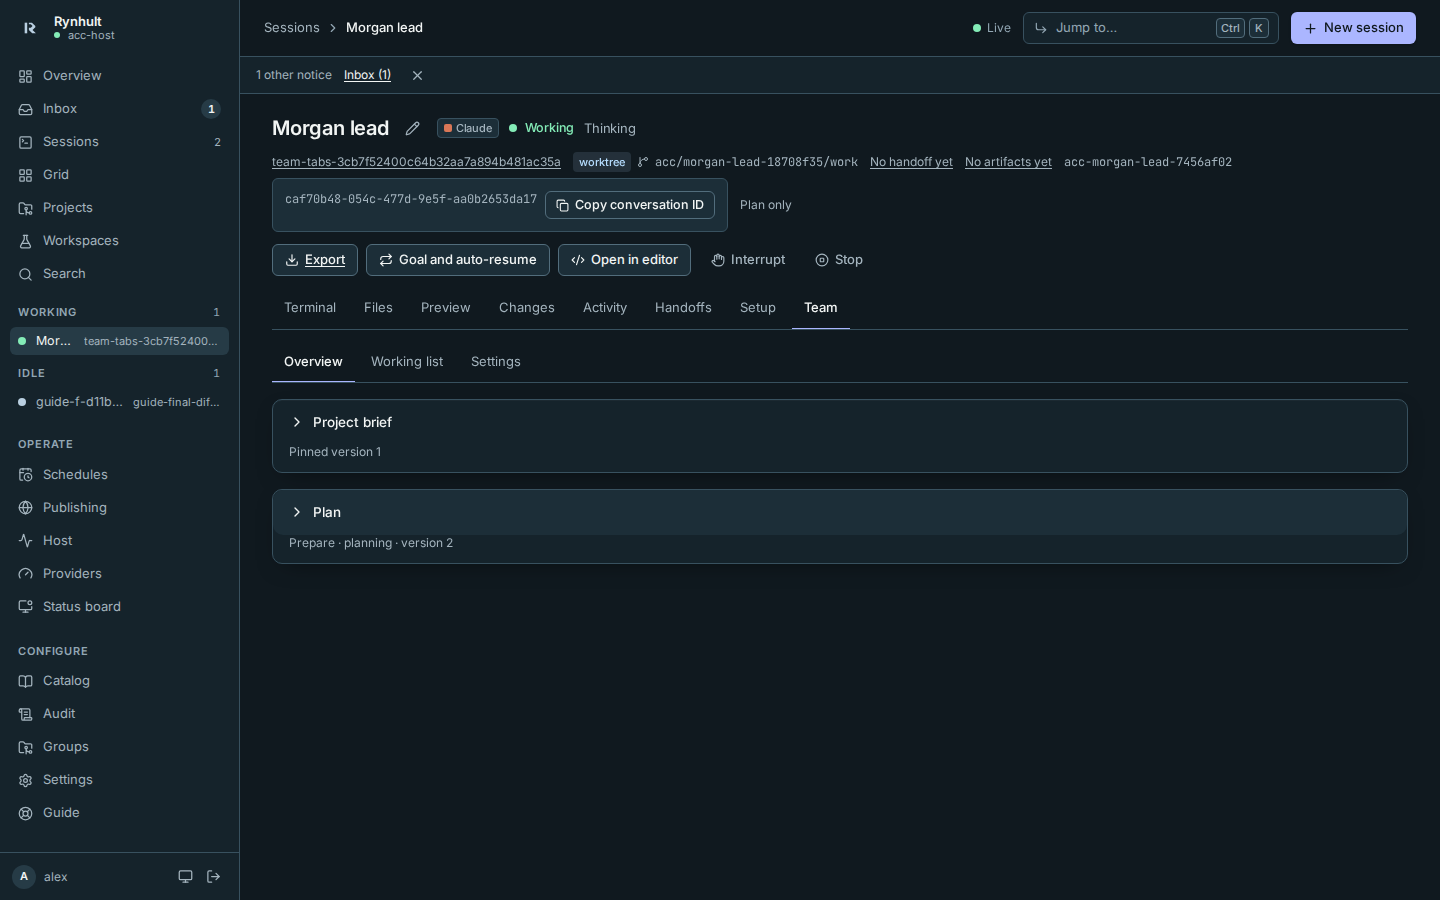
Task: Click the log out icon
Action: coord(214,877)
